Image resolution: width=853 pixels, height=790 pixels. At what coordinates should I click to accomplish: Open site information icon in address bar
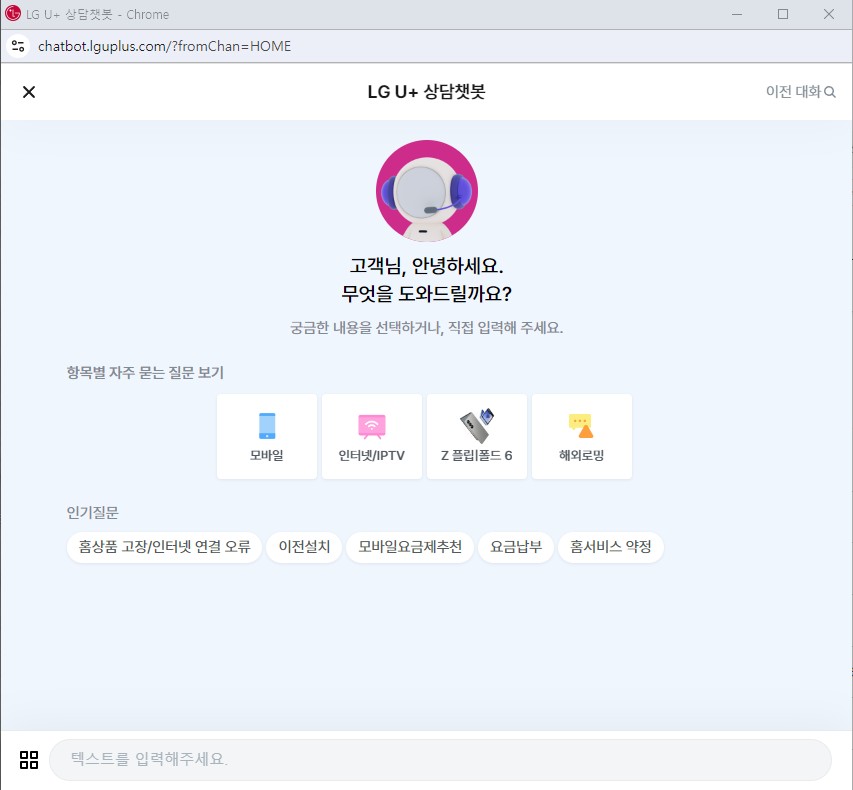click(18, 46)
